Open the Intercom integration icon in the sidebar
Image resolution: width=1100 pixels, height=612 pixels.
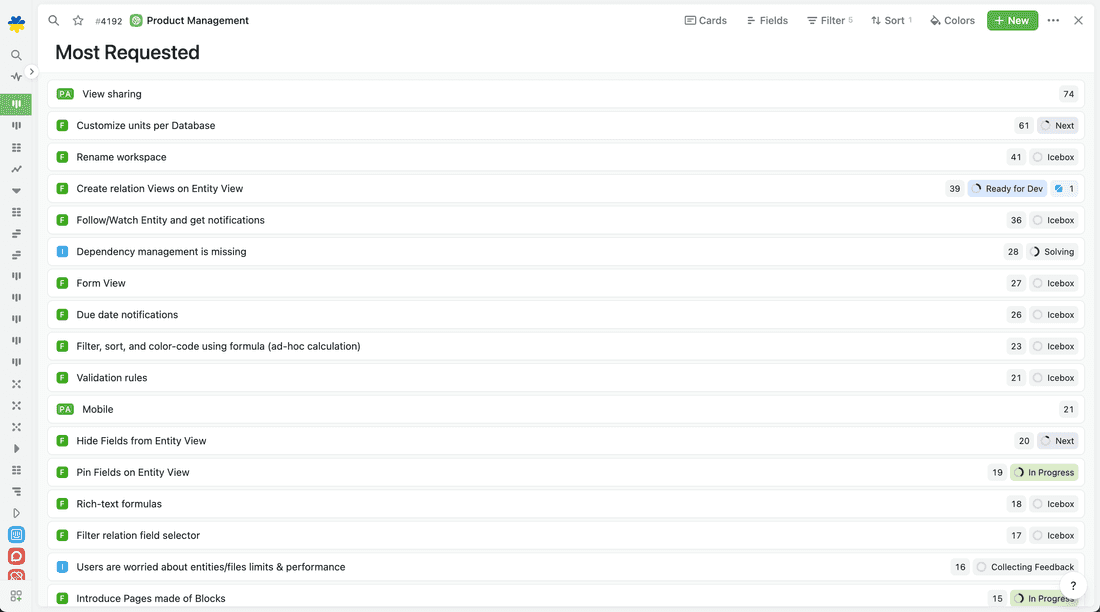coord(16,536)
